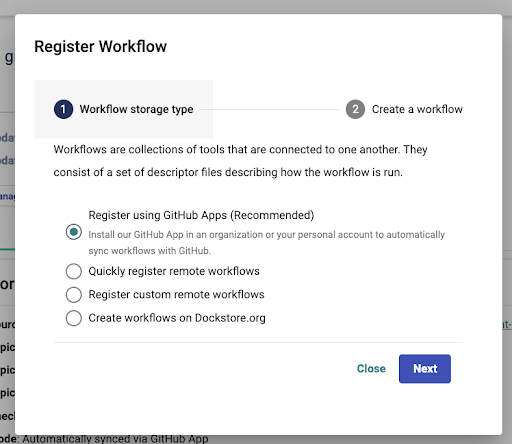Click the Register custom remote workflows label text

coord(176,295)
